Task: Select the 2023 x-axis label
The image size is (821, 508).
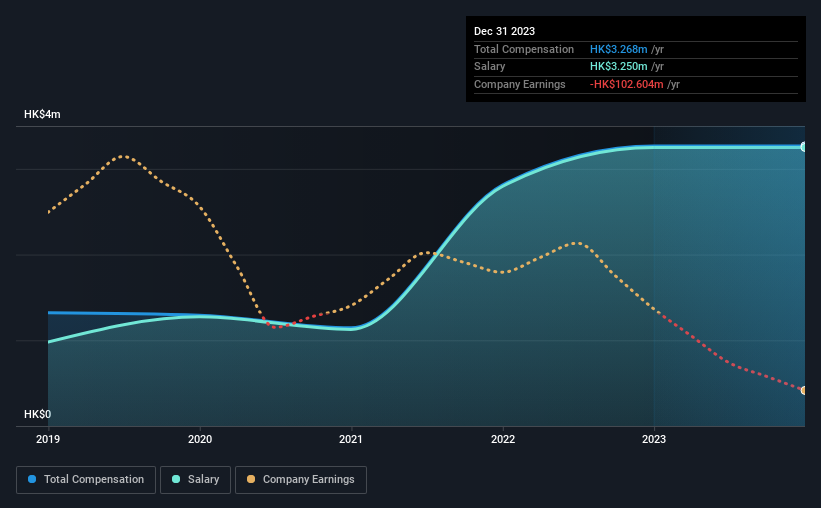Action: coord(654,439)
